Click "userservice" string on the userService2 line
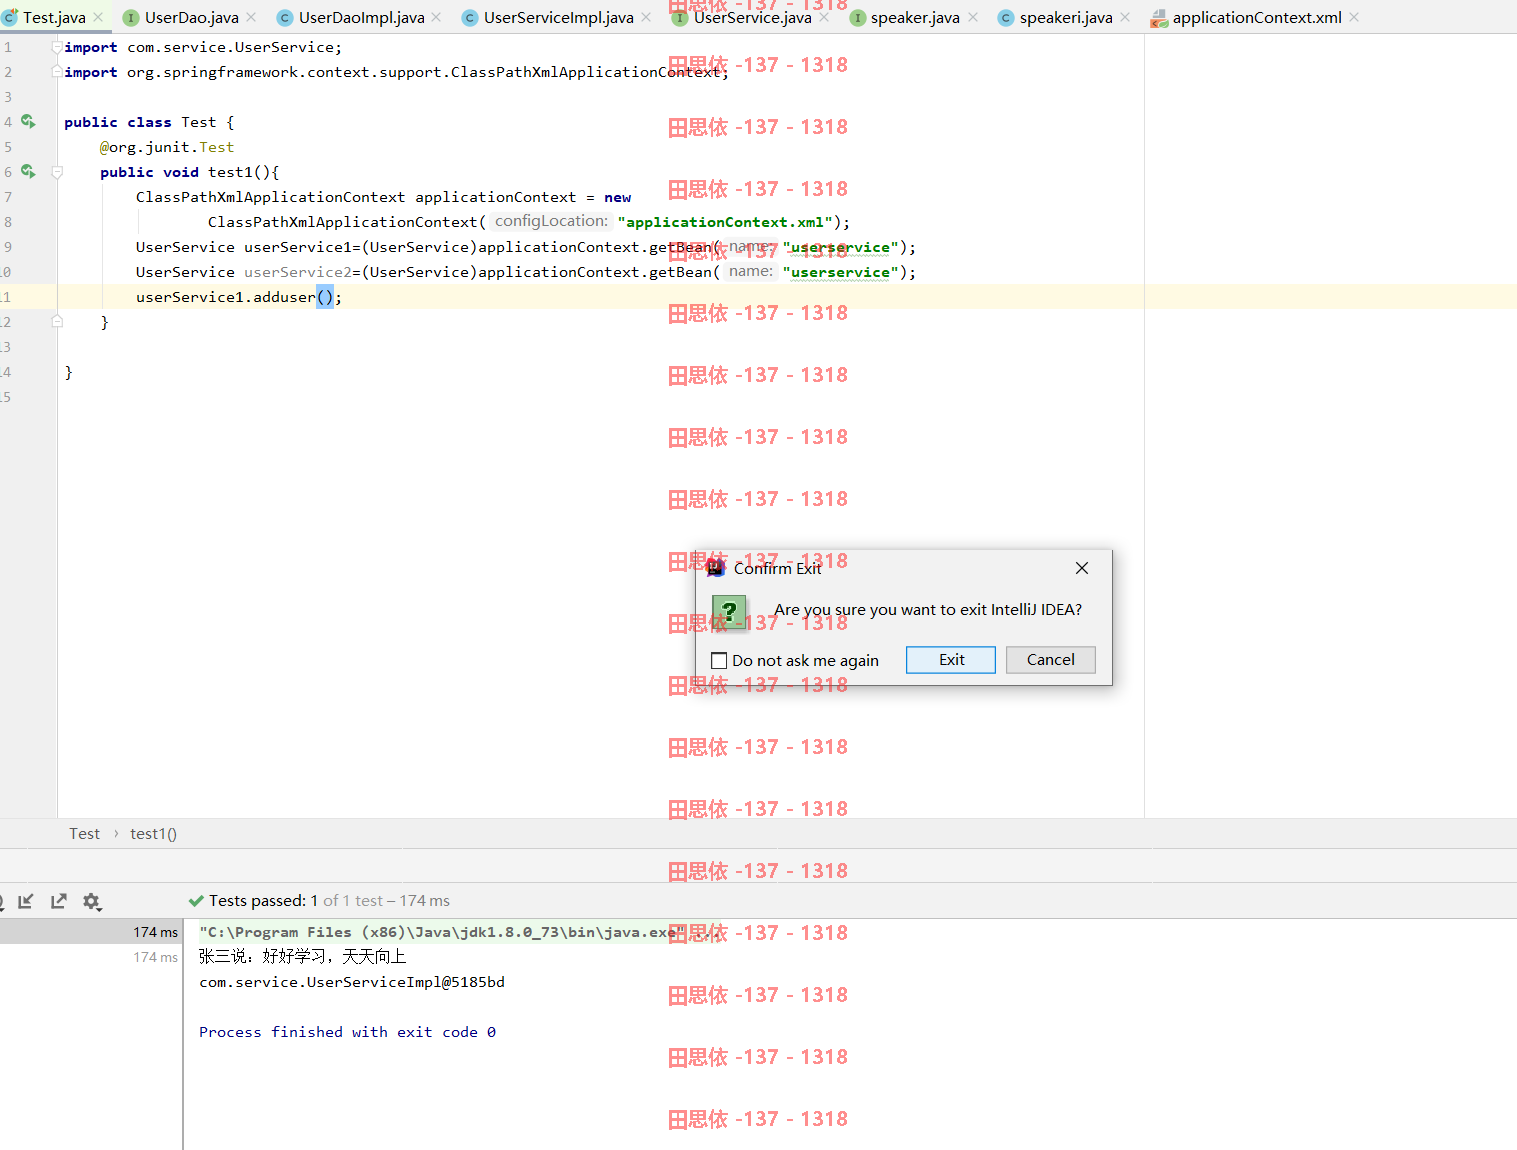This screenshot has width=1517, height=1150. [x=840, y=272]
